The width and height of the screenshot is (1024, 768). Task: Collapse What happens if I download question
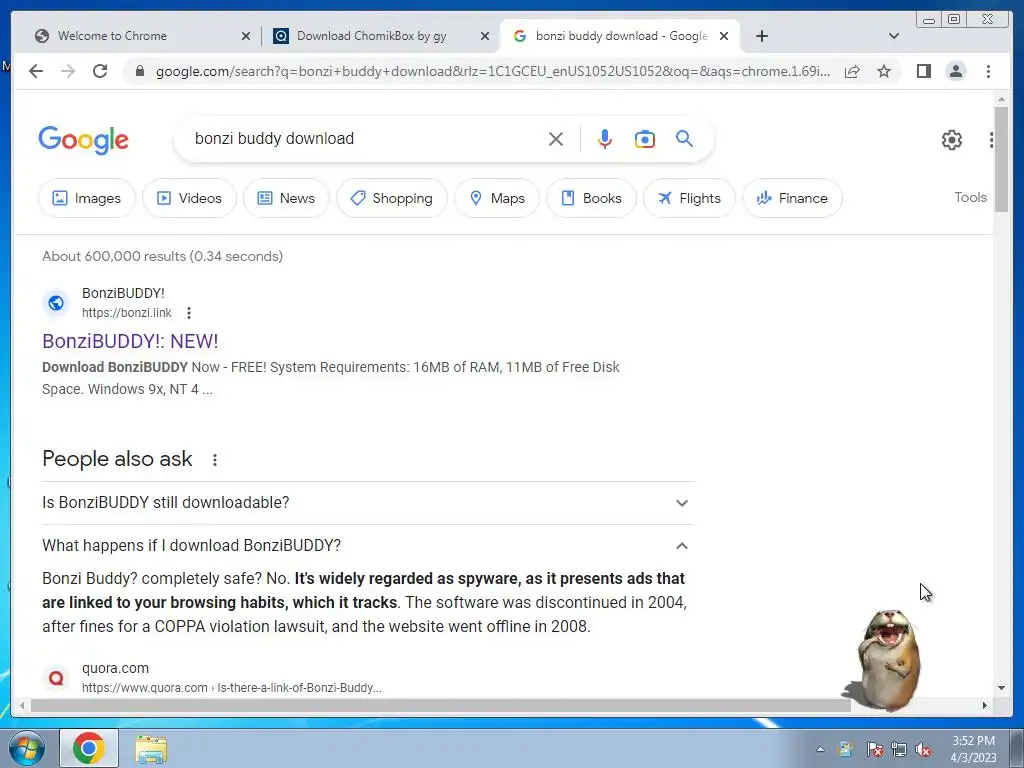click(x=368, y=545)
